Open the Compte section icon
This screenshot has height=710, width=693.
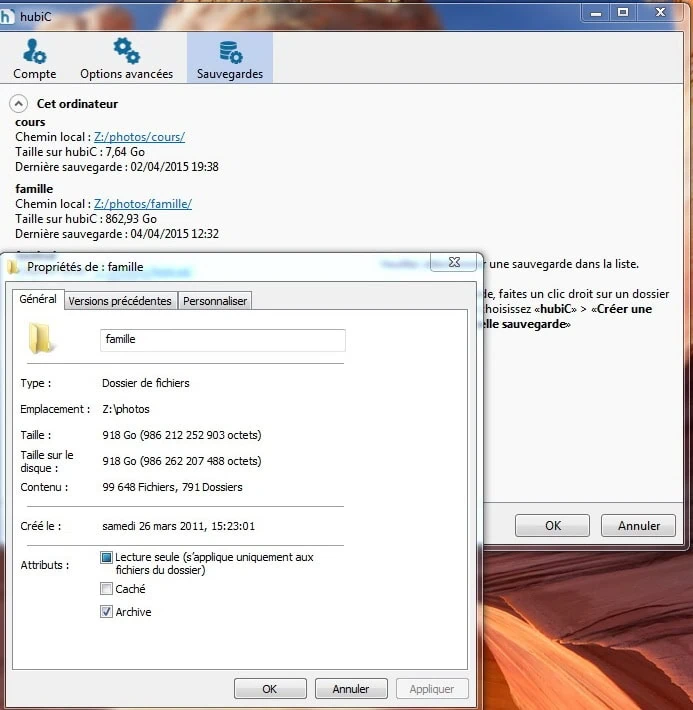click(34, 51)
